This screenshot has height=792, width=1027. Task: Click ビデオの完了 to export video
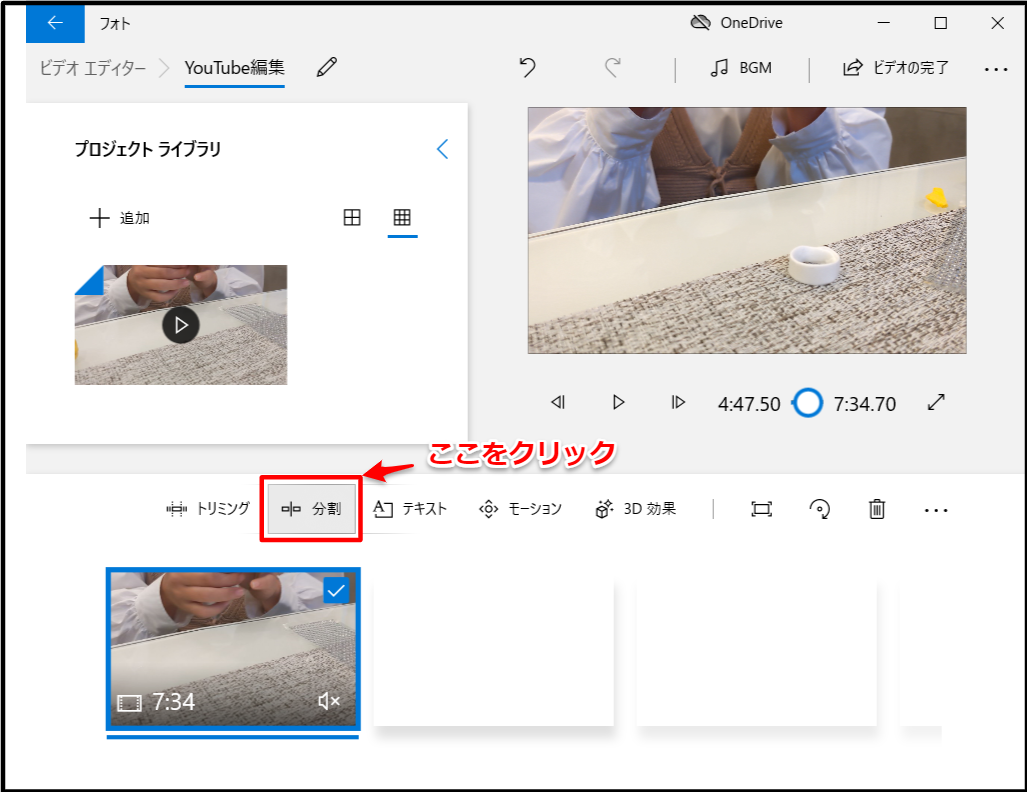[x=895, y=67]
